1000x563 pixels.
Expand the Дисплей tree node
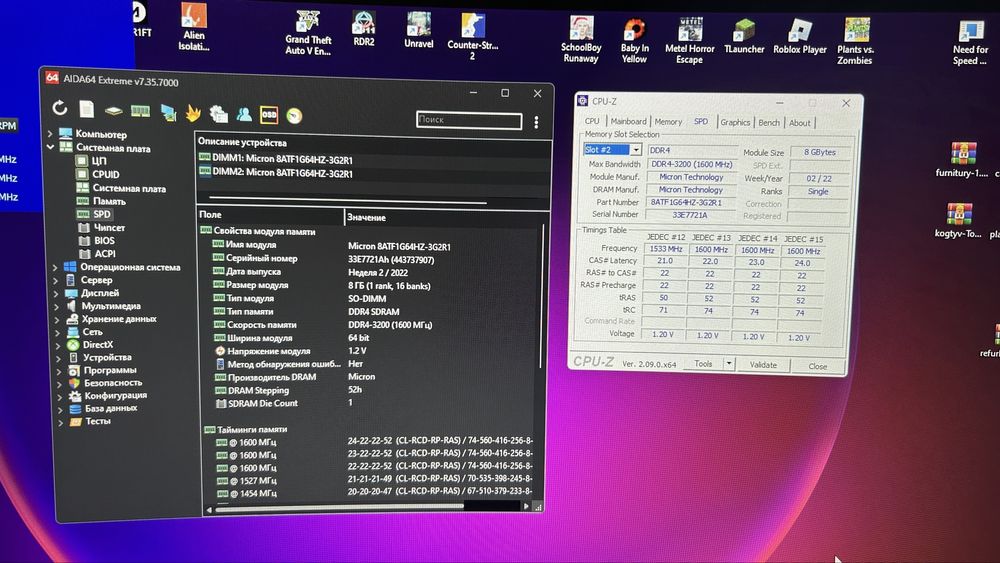tap(56, 294)
